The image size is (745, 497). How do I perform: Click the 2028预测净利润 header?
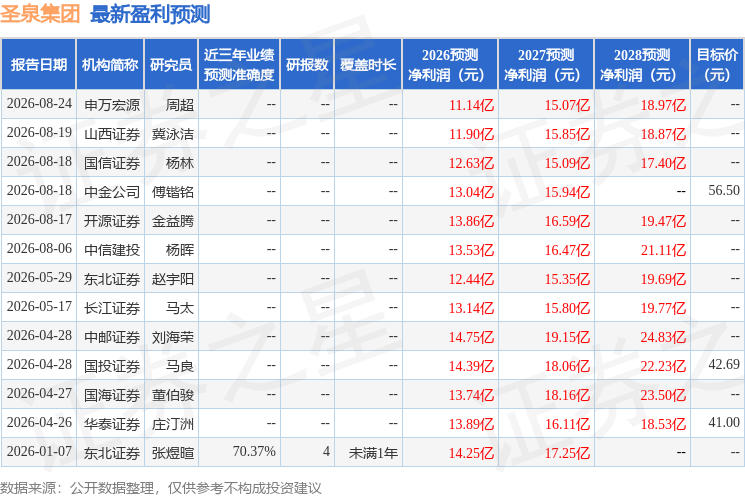(642, 64)
